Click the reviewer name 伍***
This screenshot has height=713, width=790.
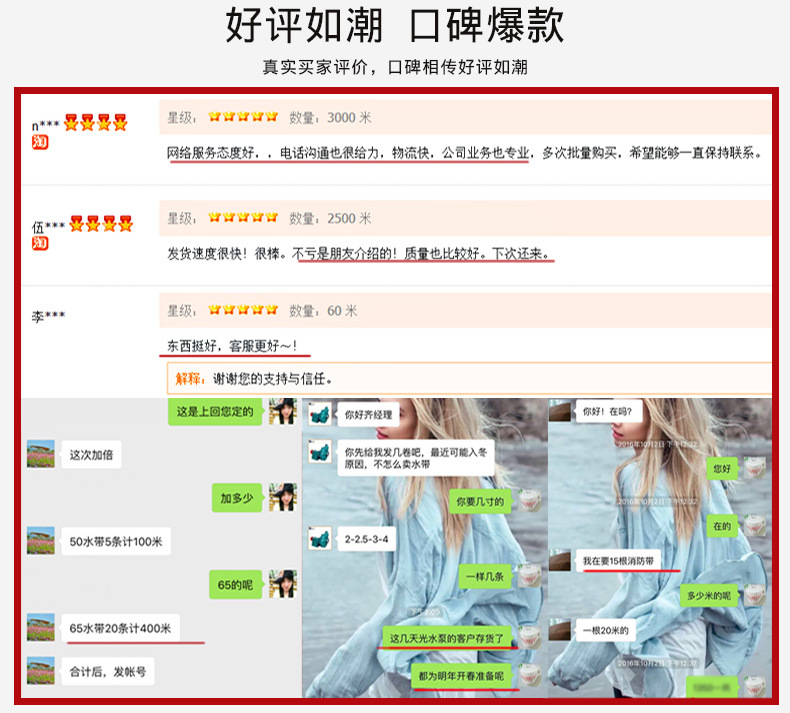(x=48, y=227)
